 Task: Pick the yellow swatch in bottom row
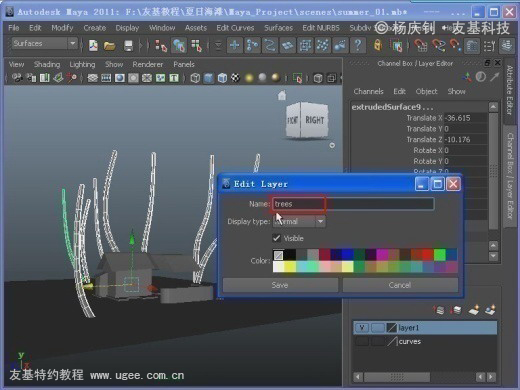pyautogui.click(x=290, y=267)
